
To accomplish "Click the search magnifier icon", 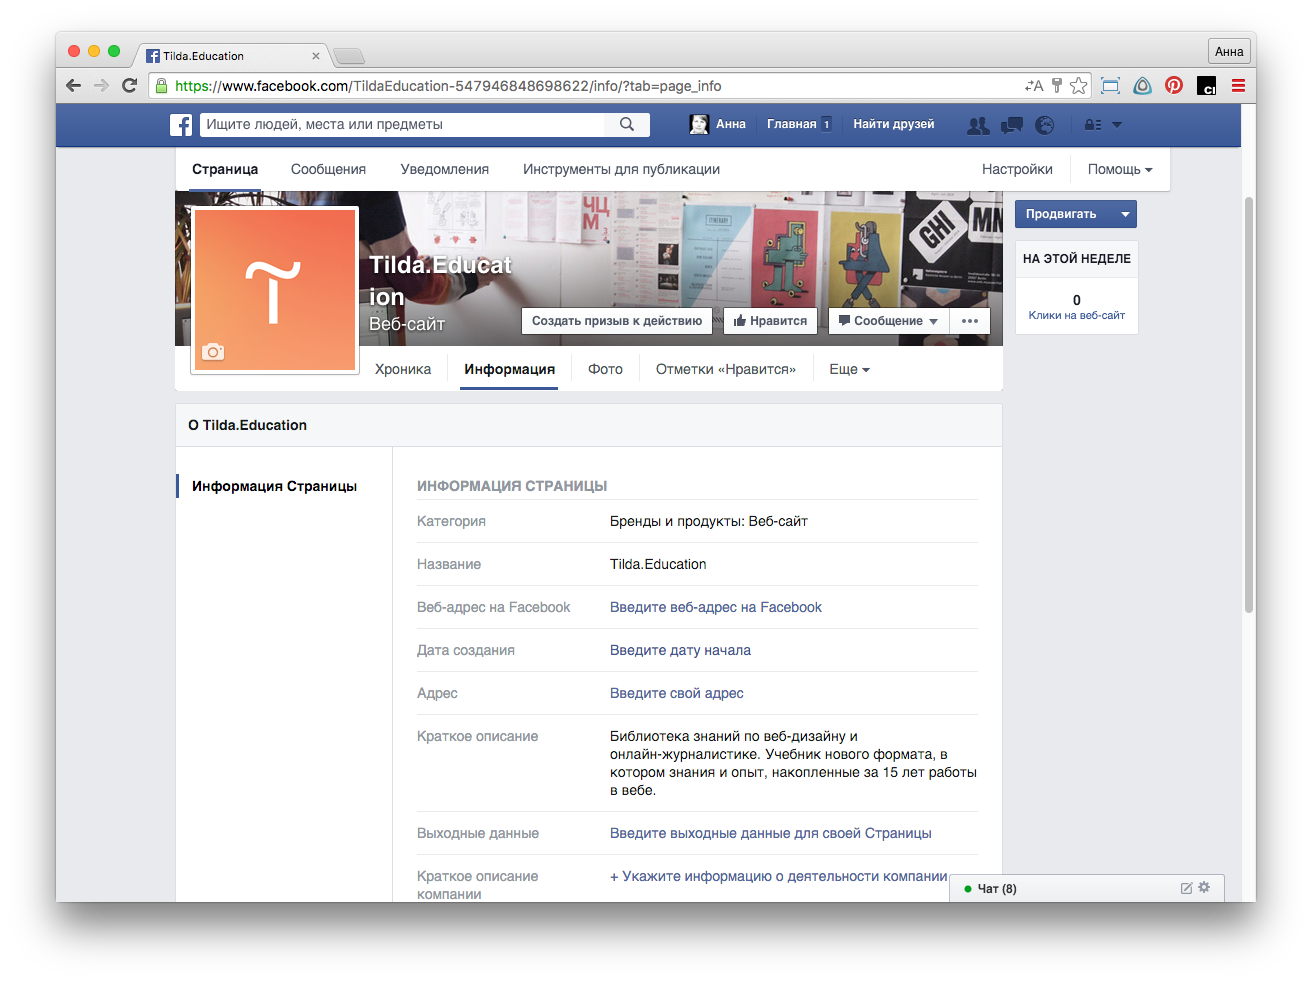I will tap(627, 125).
